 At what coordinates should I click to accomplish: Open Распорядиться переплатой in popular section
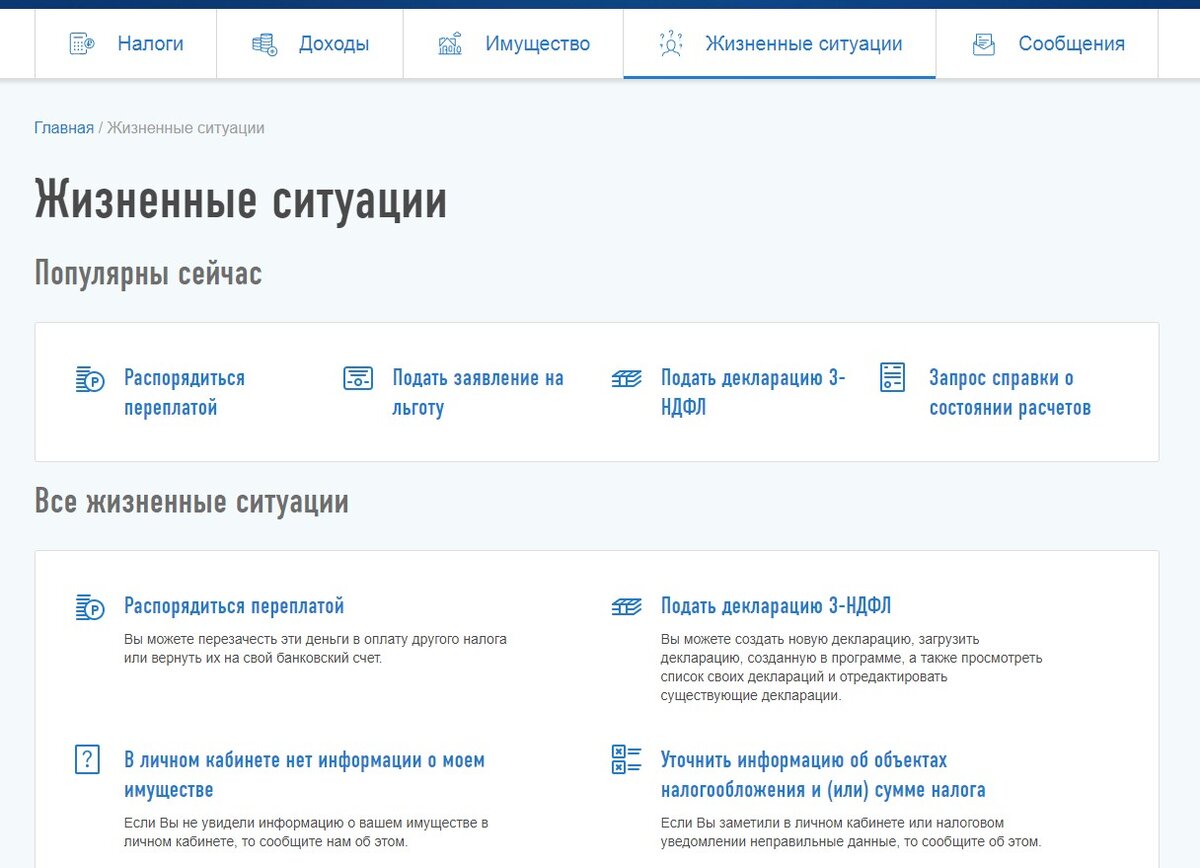[184, 393]
